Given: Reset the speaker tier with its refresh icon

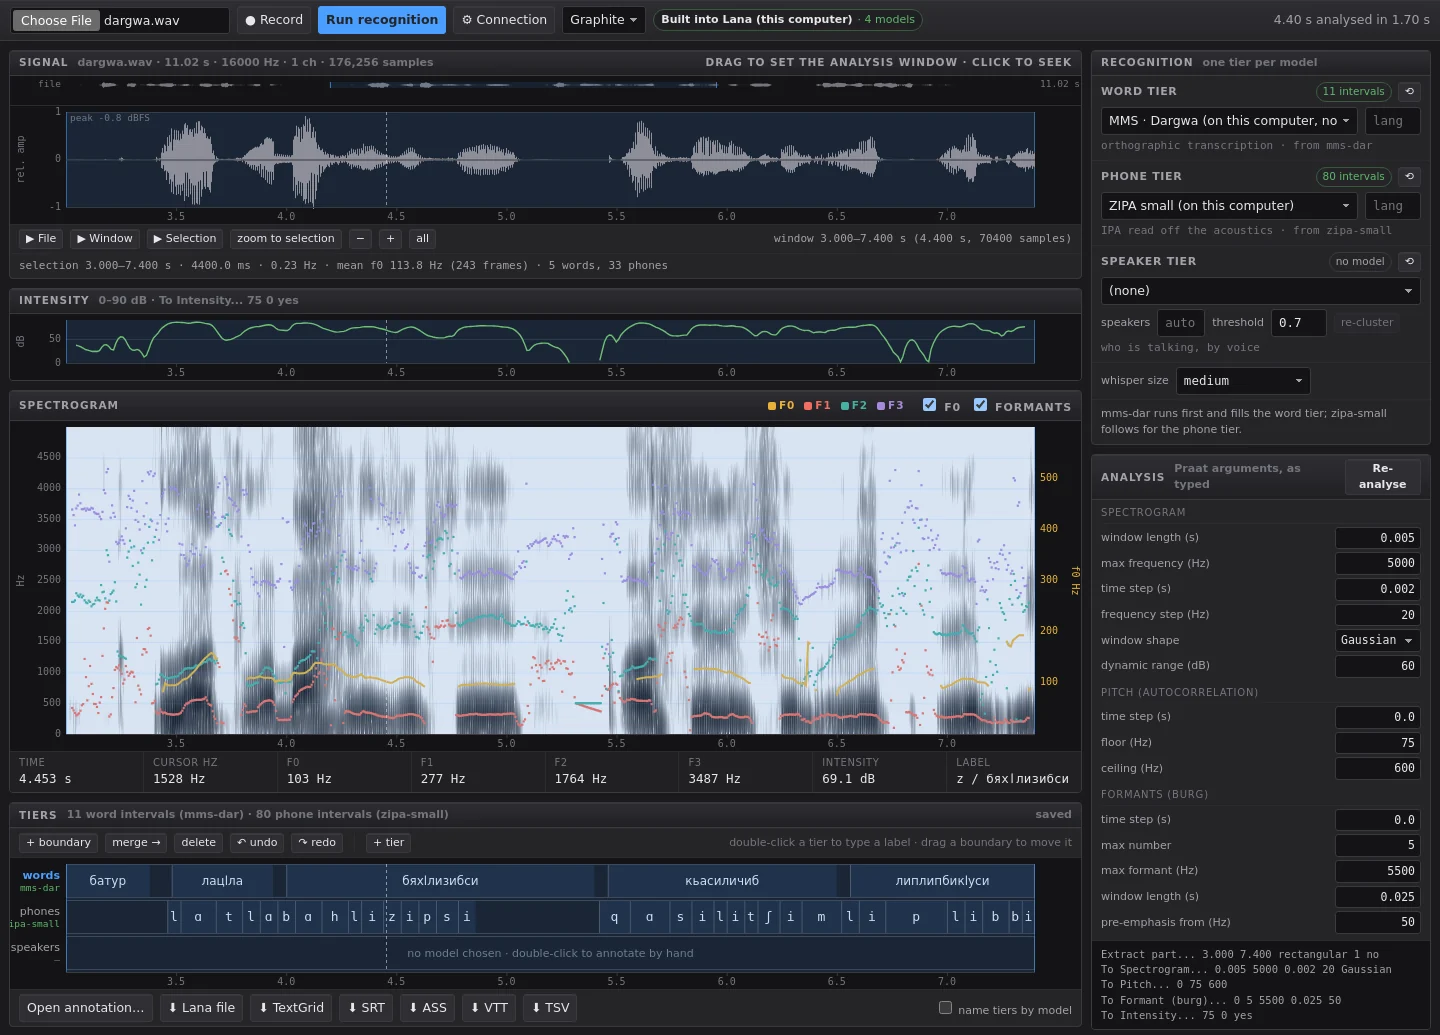Looking at the screenshot, I should coord(1410,261).
